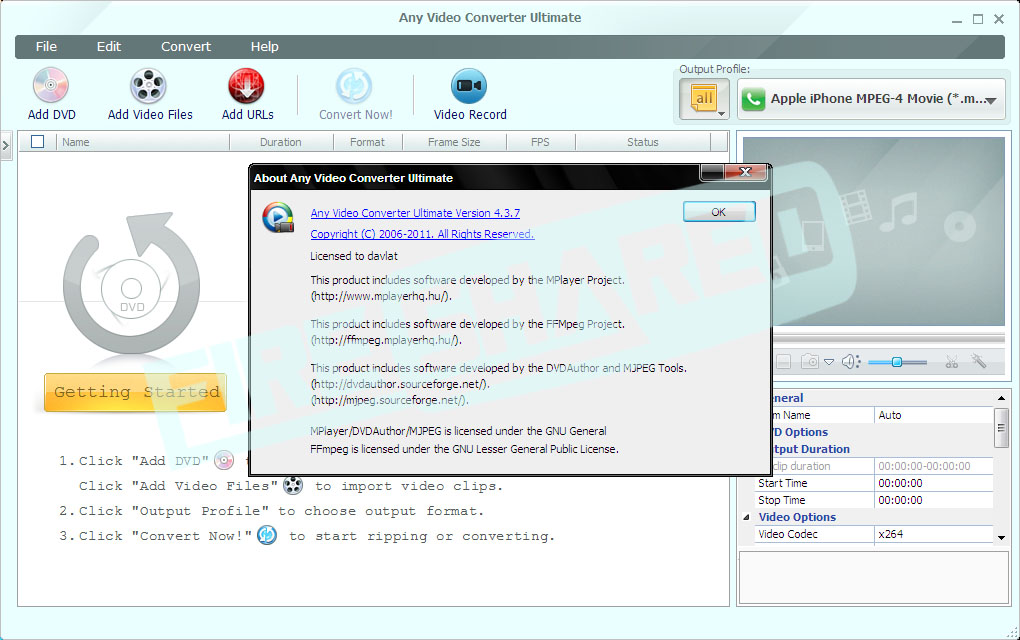Click the Add DVD disc icon
Viewport: 1020px width, 640px height.
point(51,86)
